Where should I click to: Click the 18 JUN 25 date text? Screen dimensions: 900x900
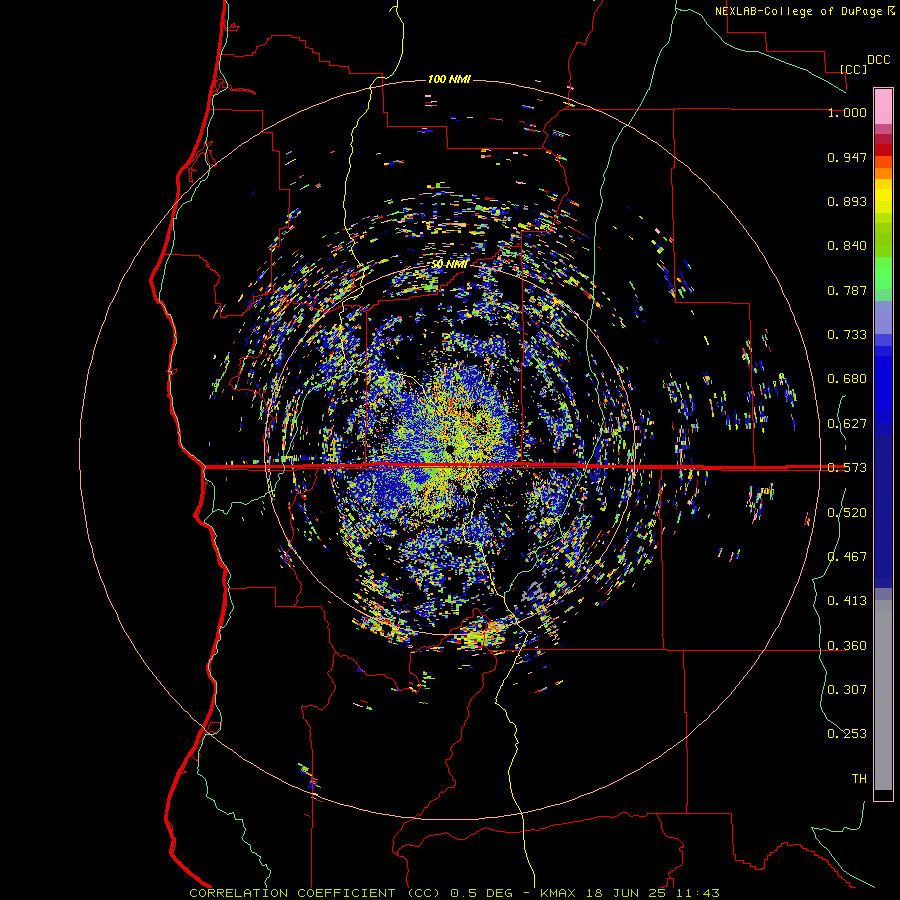point(626,893)
